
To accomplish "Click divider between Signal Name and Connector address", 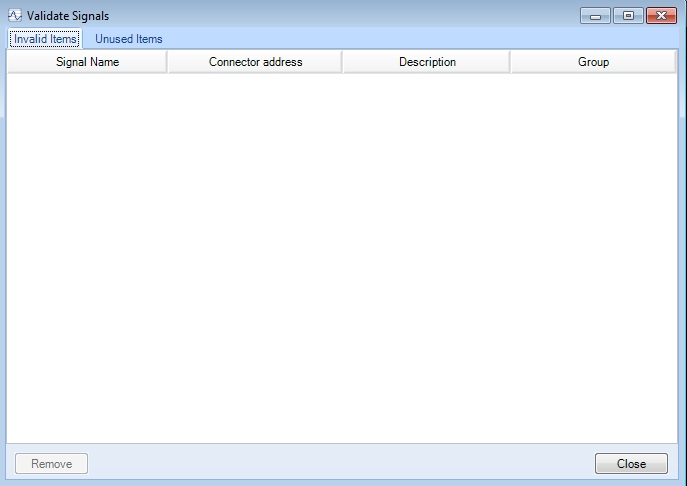I will coord(167,62).
